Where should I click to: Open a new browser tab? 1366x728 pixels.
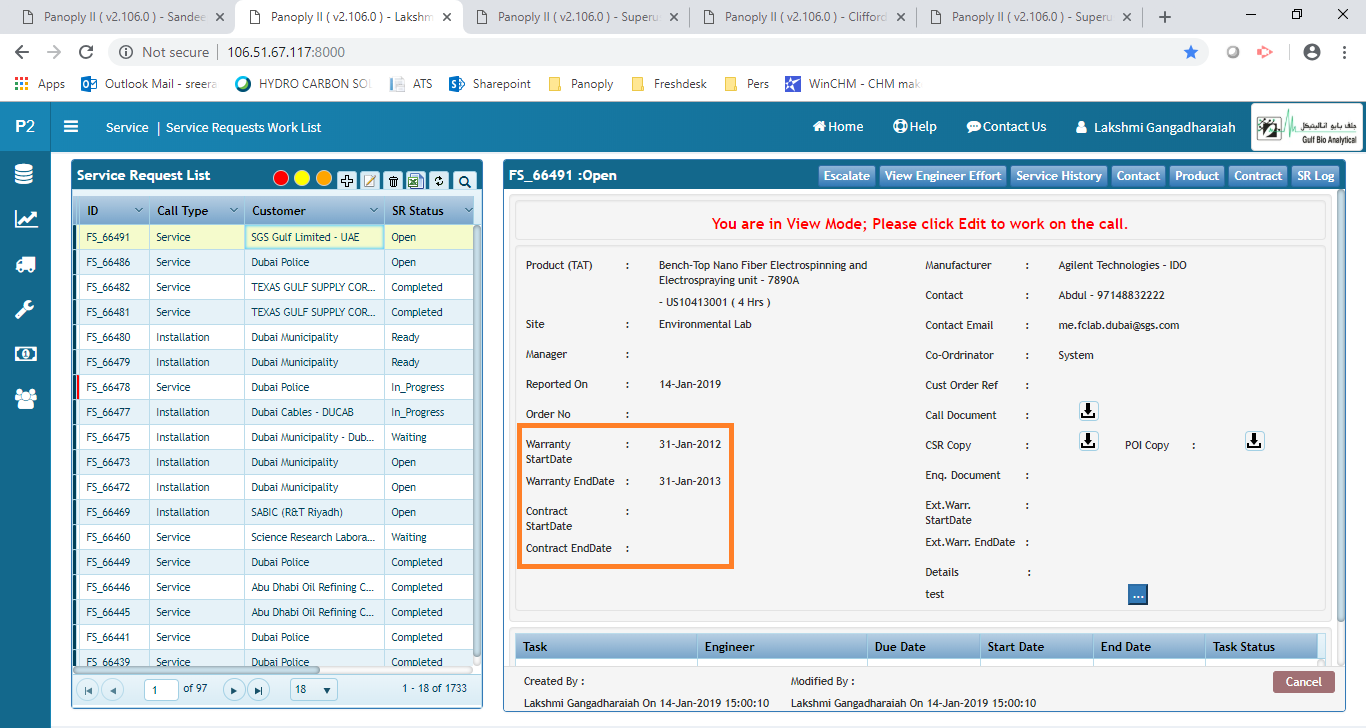point(1164,17)
